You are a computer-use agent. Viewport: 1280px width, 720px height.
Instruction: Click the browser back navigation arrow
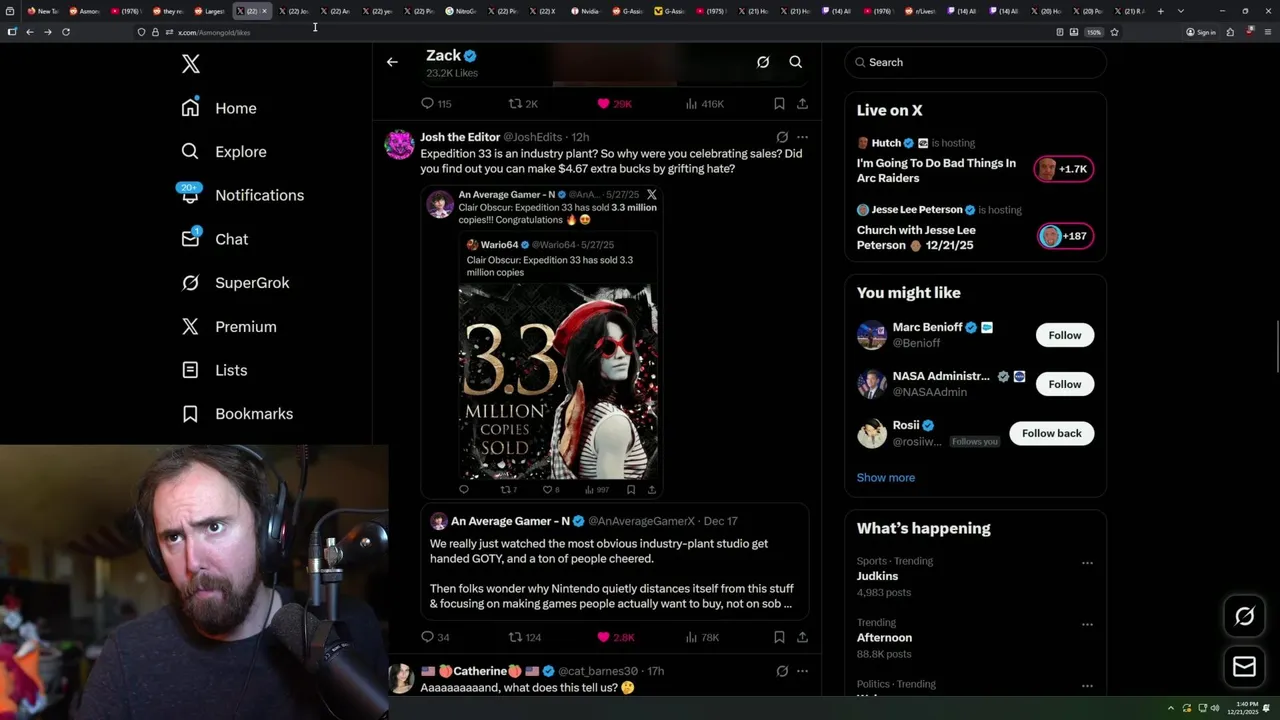tap(30, 32)
